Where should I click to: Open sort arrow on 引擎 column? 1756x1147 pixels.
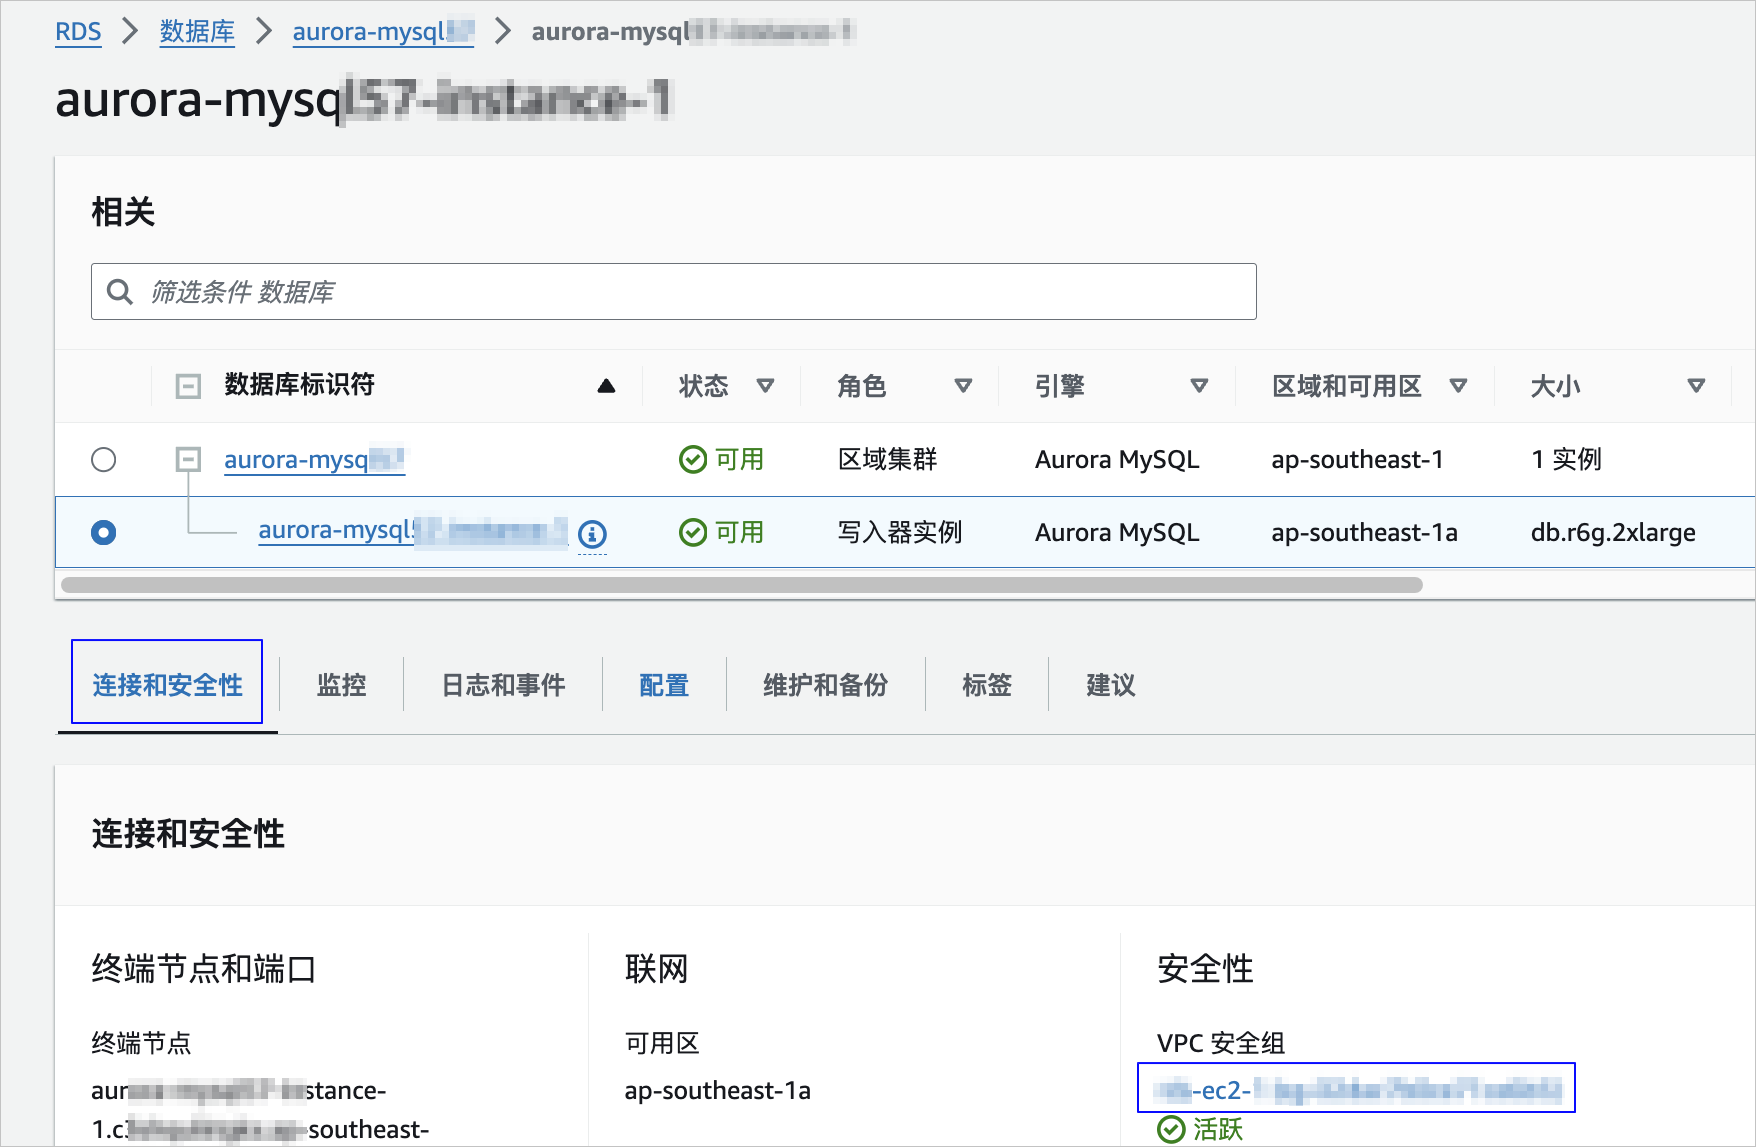(1199, 386)
